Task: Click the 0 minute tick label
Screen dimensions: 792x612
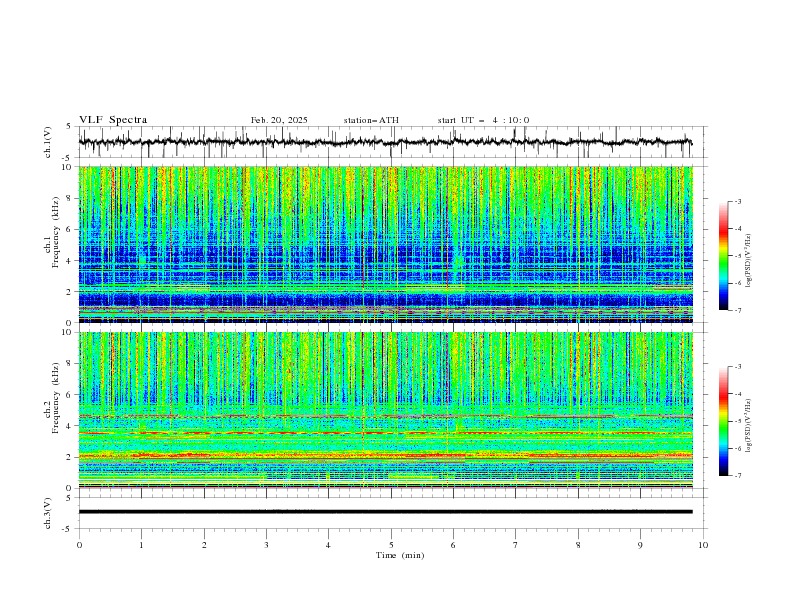Action: (79, 545)
